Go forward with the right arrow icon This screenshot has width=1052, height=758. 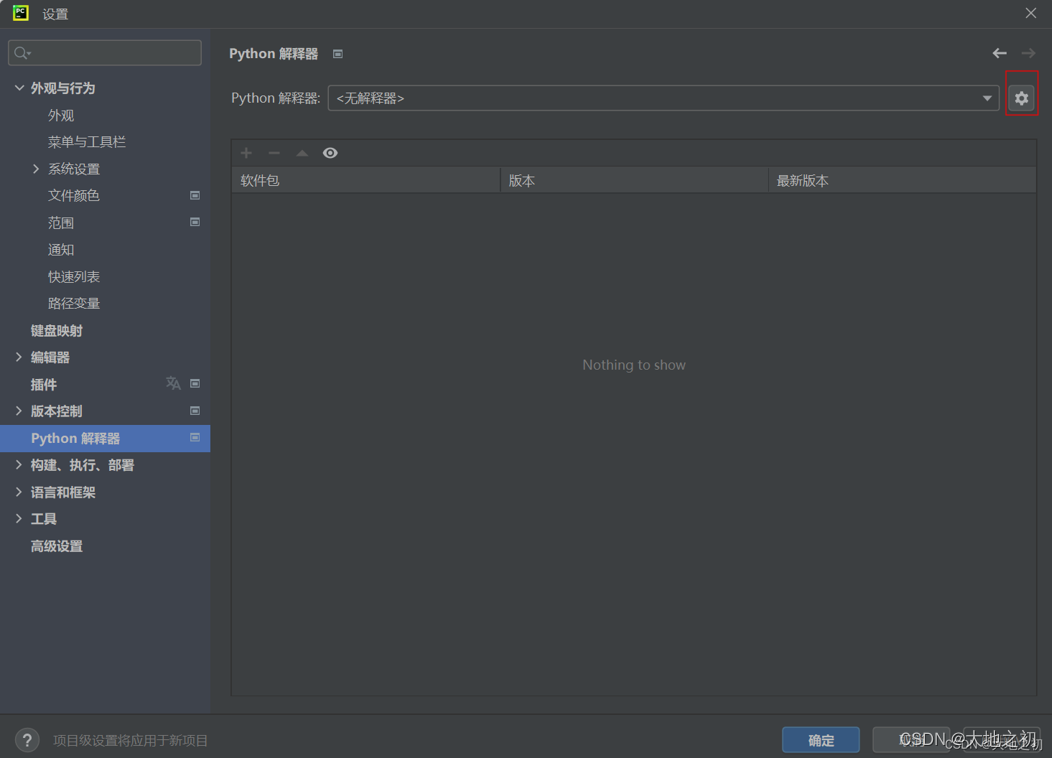1028,53
